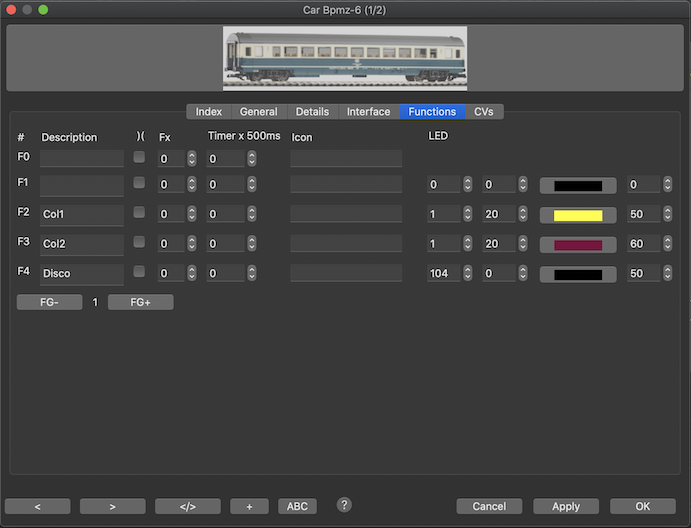Click the F3 Col2 description field
The image size is (691, 528).
(81, 244)
